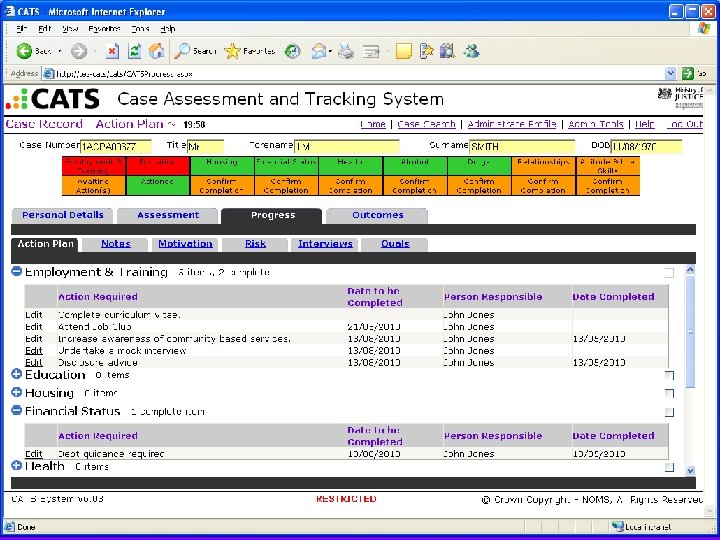Click the green Go arrow next to address bar
Viewport: 720px width, 540px height.
(x=687, y=73)
